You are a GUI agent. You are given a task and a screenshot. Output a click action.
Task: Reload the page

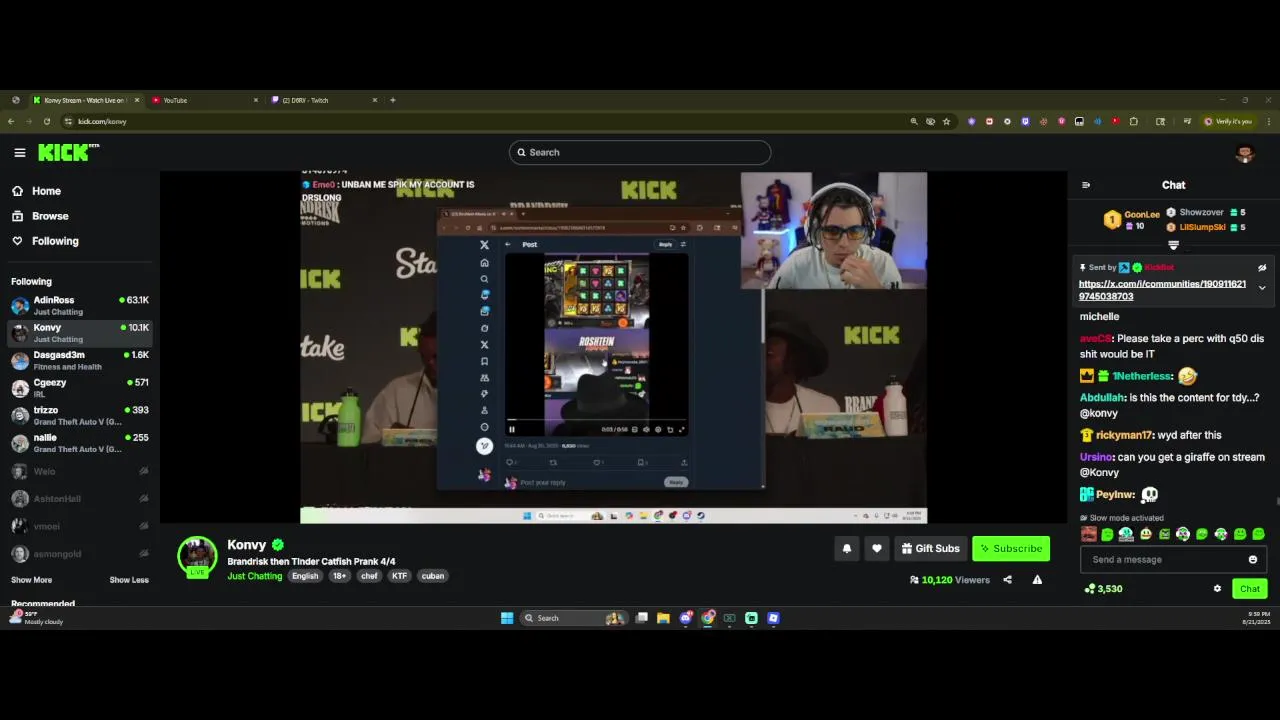pos(47,121)
